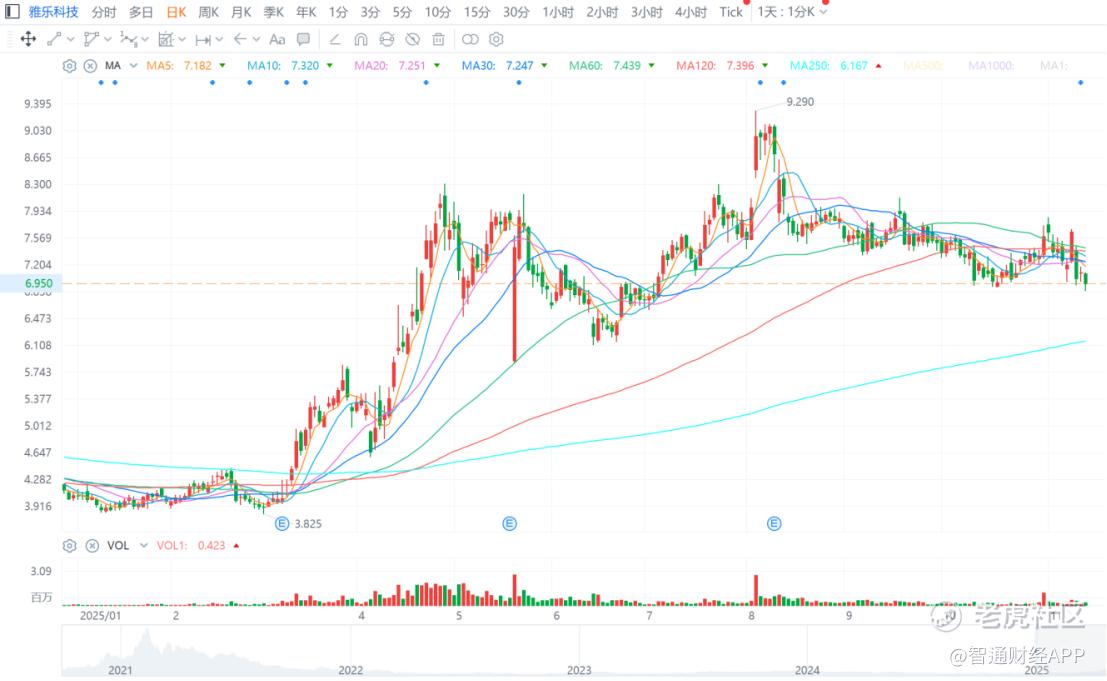This screenshot has width=1107, height=681.
Task: Expand the measurement grid tool dropdown arrow
Action: [x=182, y=40]
